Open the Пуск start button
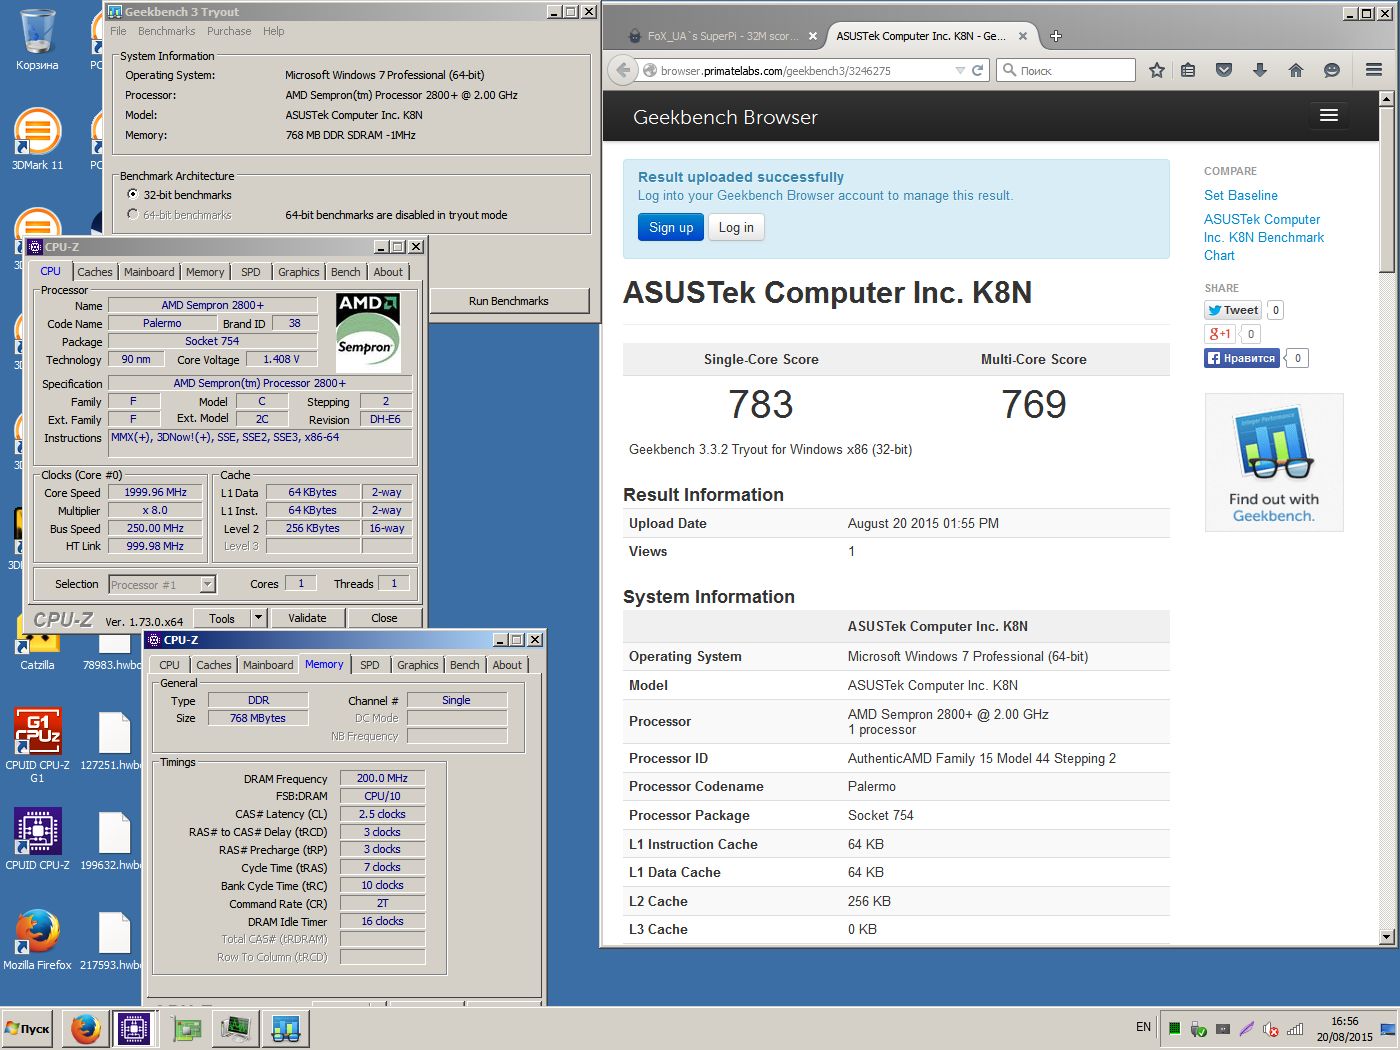Viewport: 1400px width, 1050px height. pyautogui.click(x=28, y=1028)
